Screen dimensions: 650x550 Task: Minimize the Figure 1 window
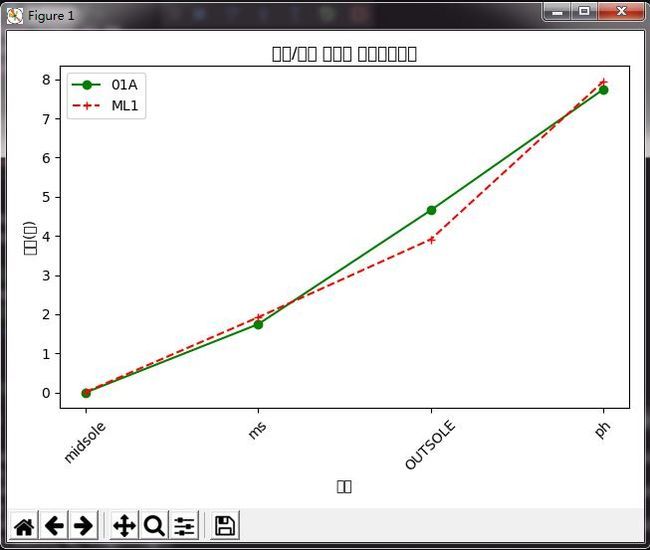click(558, 12)
